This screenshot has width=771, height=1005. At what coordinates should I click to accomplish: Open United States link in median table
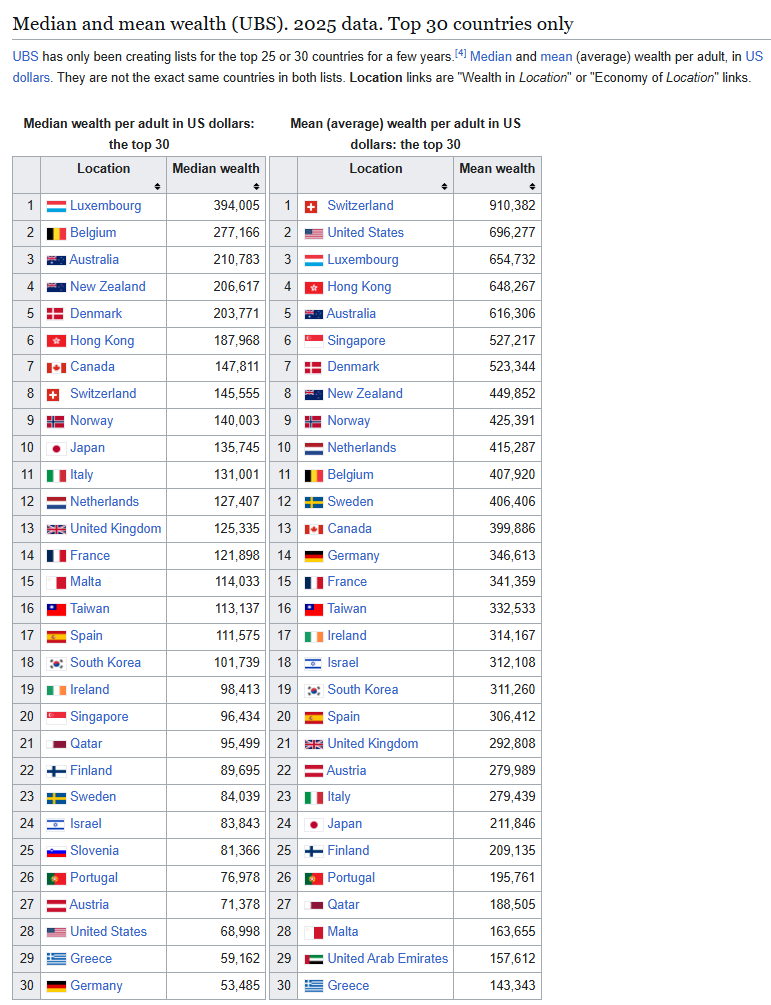108,931
